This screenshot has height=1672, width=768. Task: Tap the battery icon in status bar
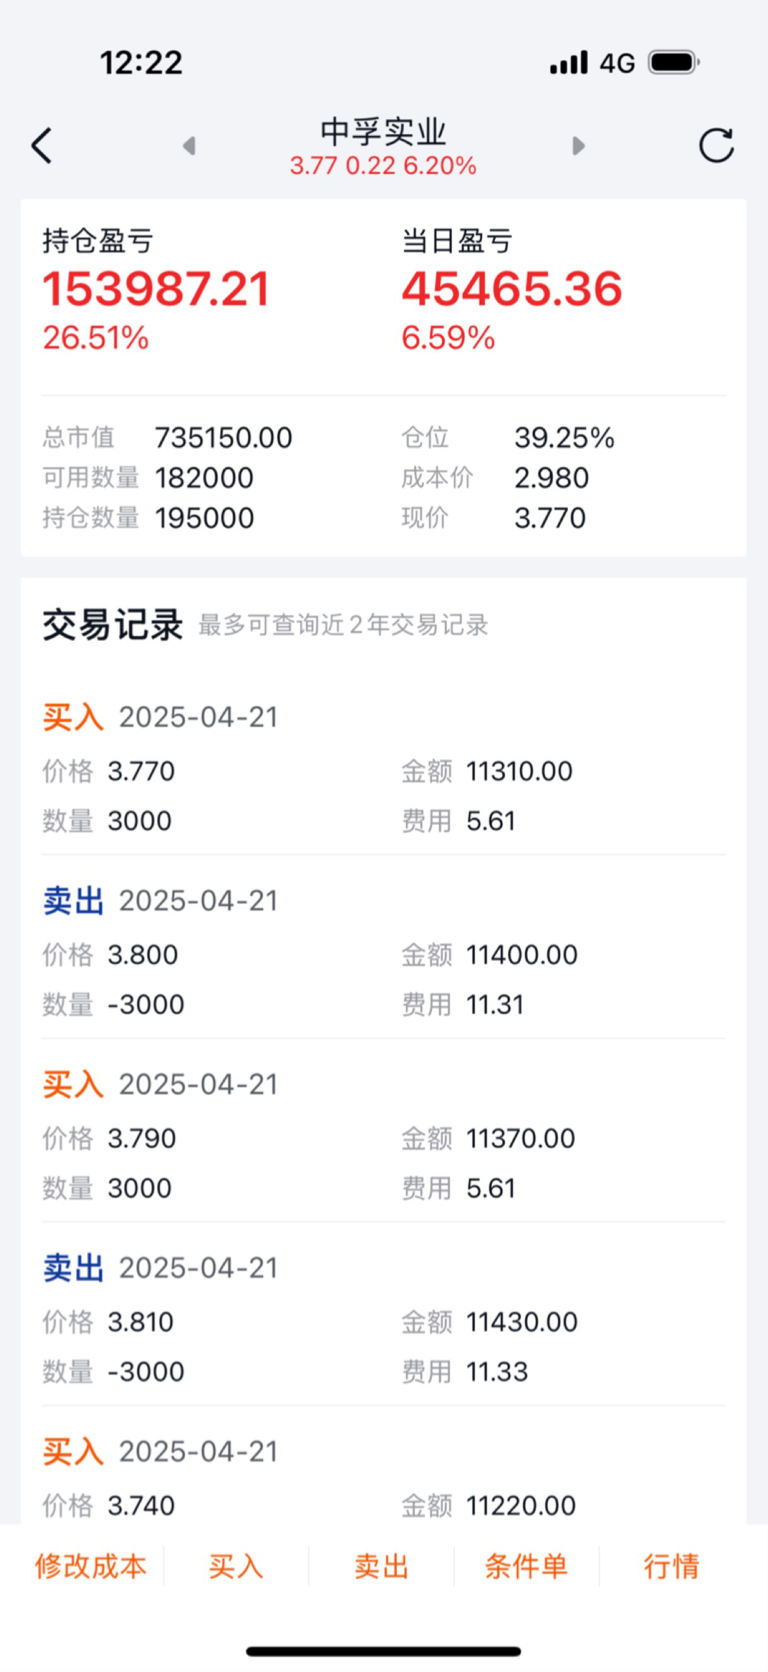point(674,62)
